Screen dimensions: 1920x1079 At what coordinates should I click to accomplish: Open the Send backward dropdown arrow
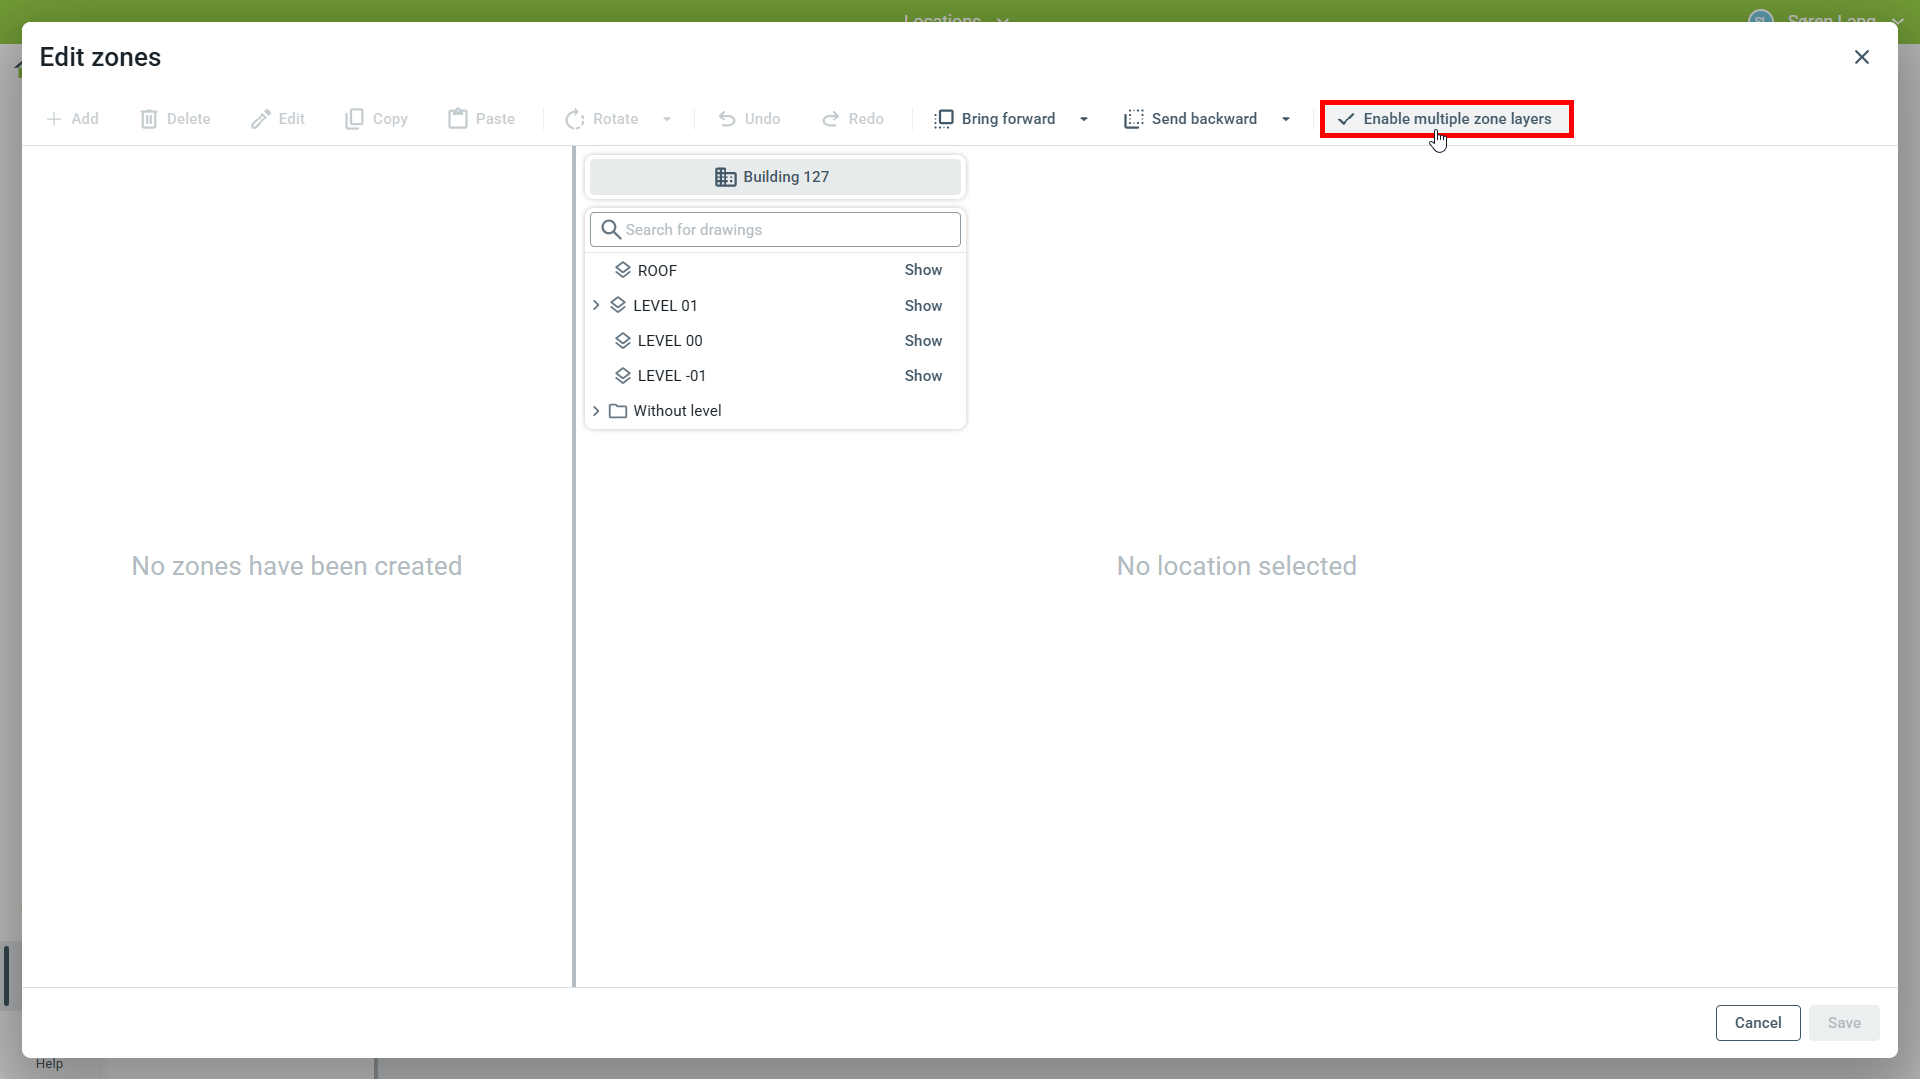[1286, 119]
